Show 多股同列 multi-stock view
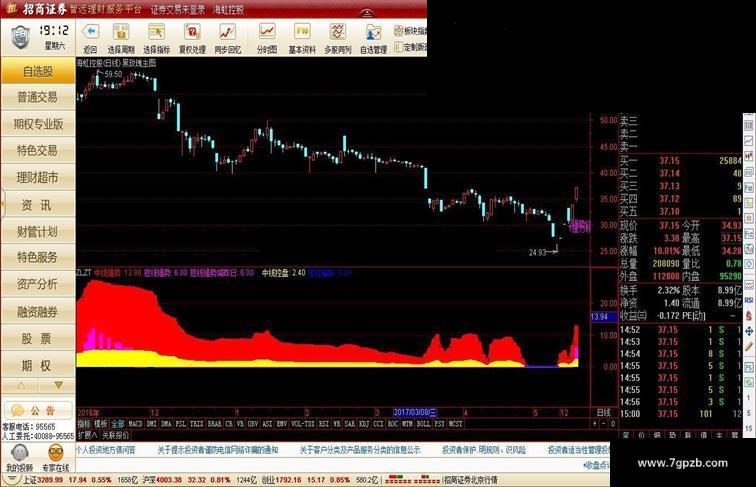756x487 pixels. click(338, 39)
